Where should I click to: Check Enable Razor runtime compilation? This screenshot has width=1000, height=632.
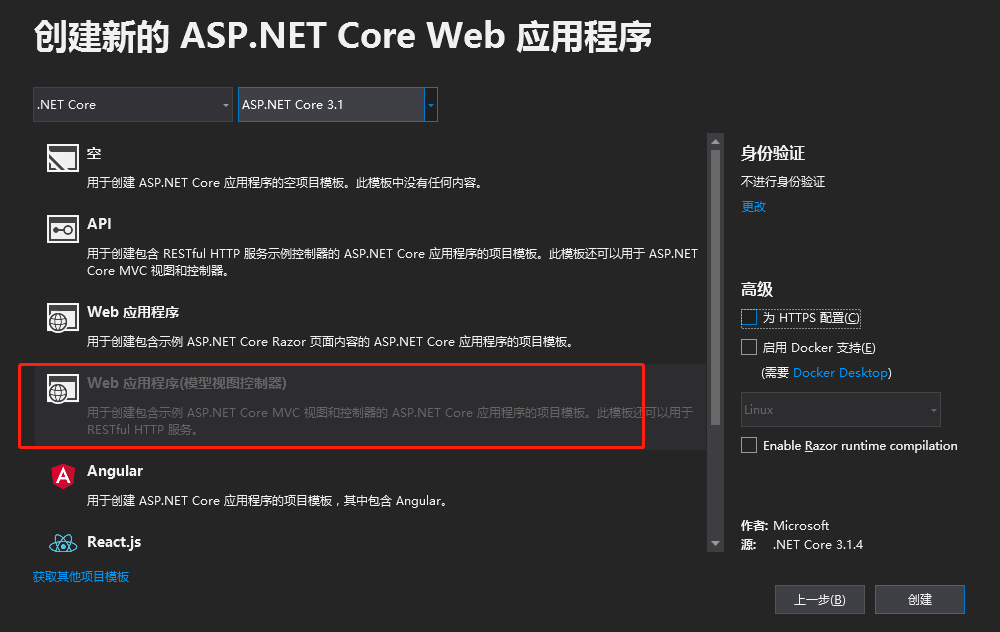click(749, 445)
